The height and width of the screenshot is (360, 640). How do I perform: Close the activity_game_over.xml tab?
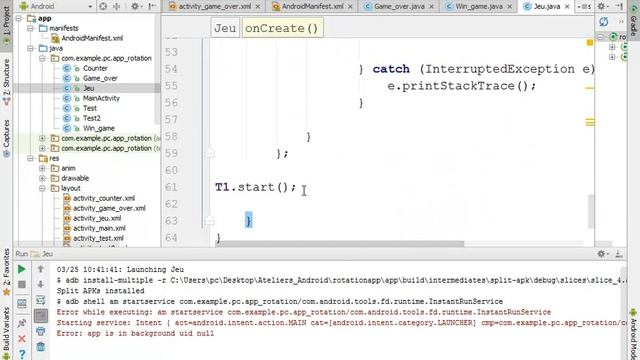[x=258, y=7]
